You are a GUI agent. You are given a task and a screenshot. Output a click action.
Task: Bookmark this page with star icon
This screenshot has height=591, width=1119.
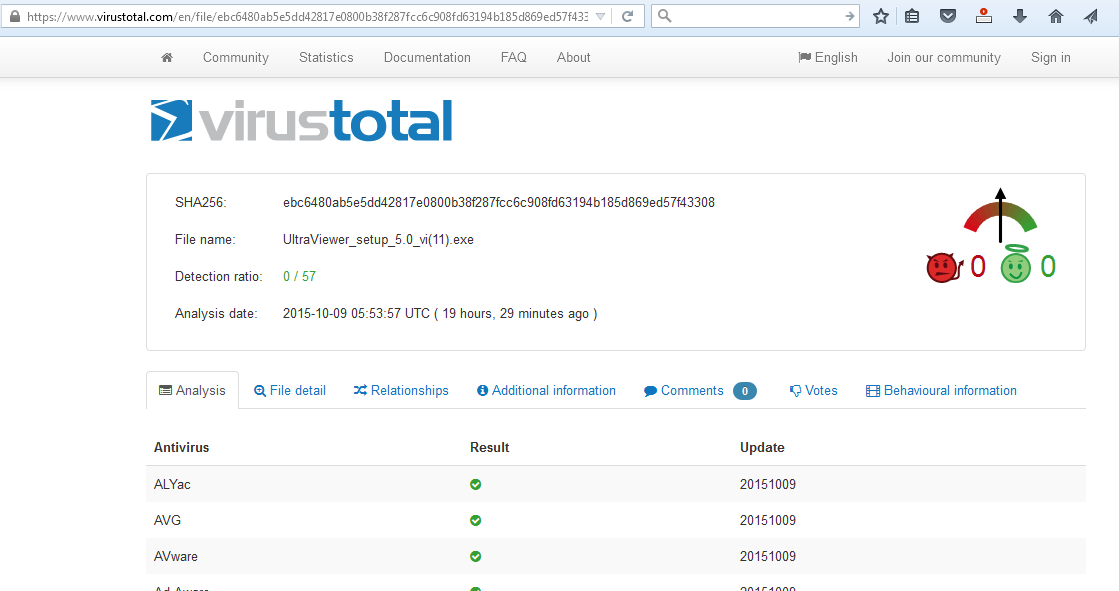pyautogui.click(x=881, y=16)
